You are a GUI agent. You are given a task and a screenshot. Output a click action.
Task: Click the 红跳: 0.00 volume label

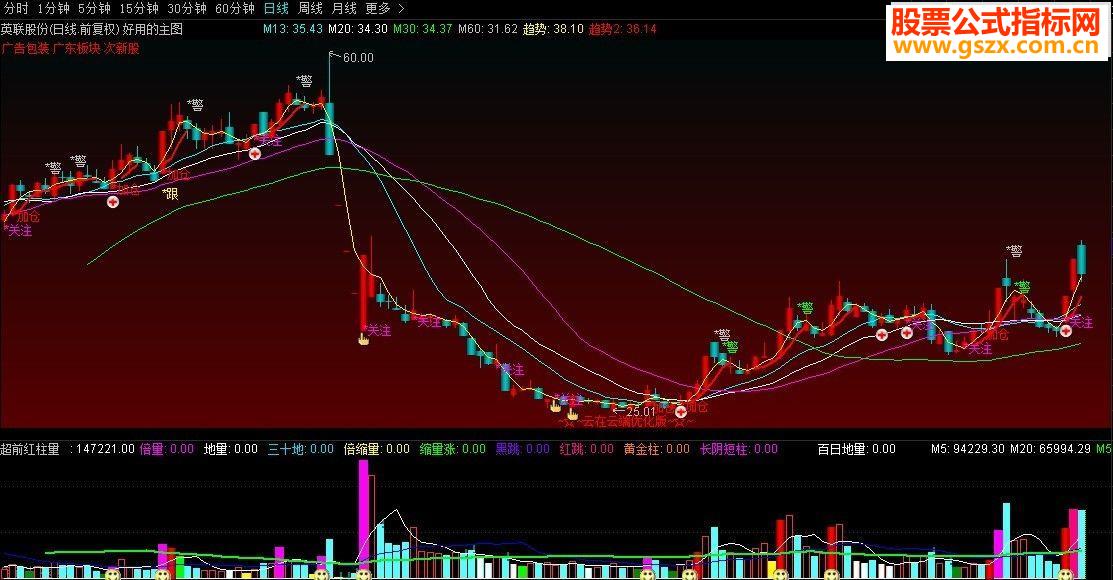coord(587,449)
